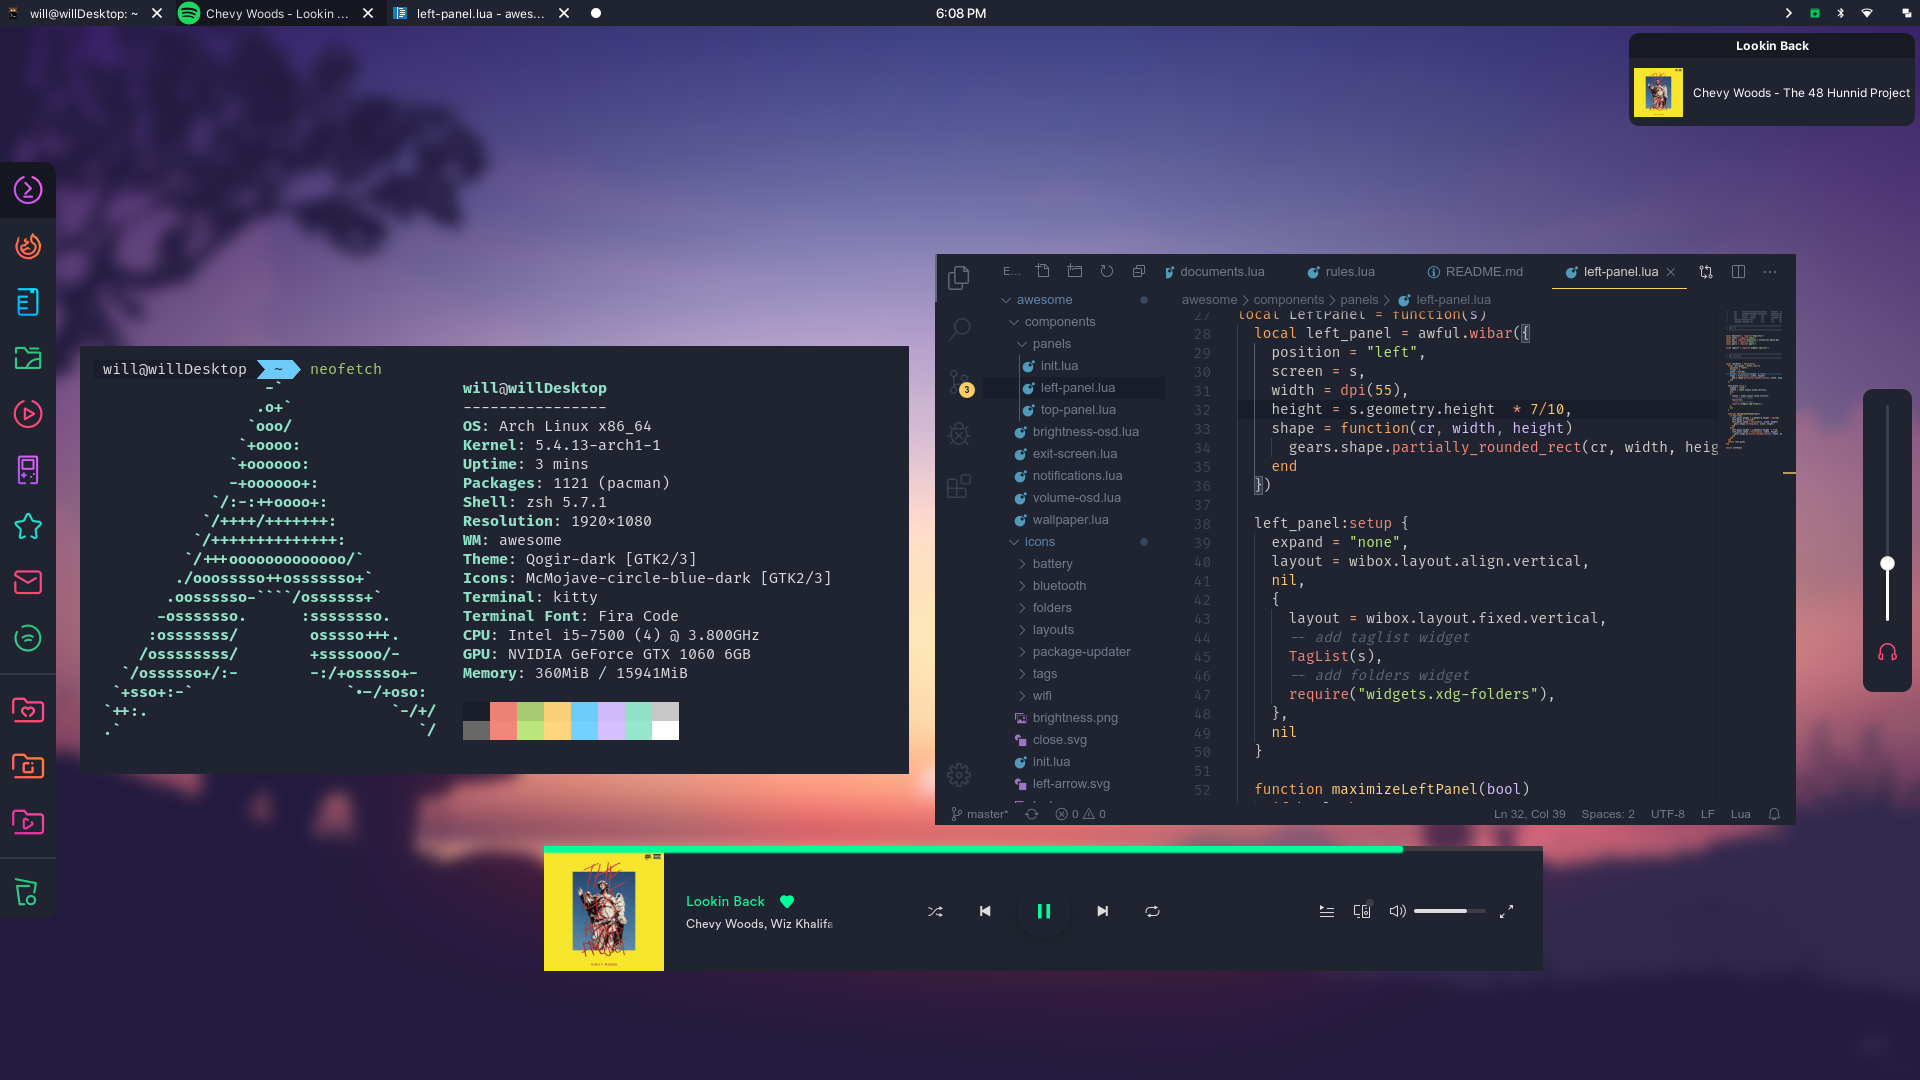This screenshot has width=1920, height=1080.
Task: Select the rules.lua tab in editor
Action: pyautogui.click(x=1350, y=272)
